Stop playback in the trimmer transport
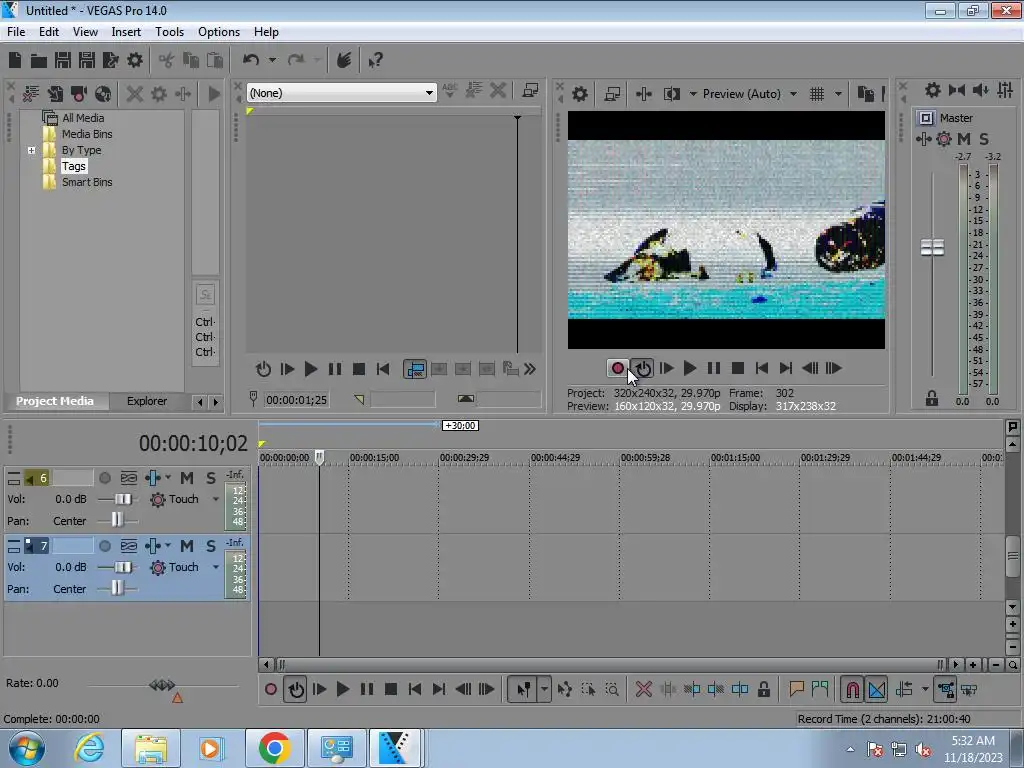 [x=359, y=370]
